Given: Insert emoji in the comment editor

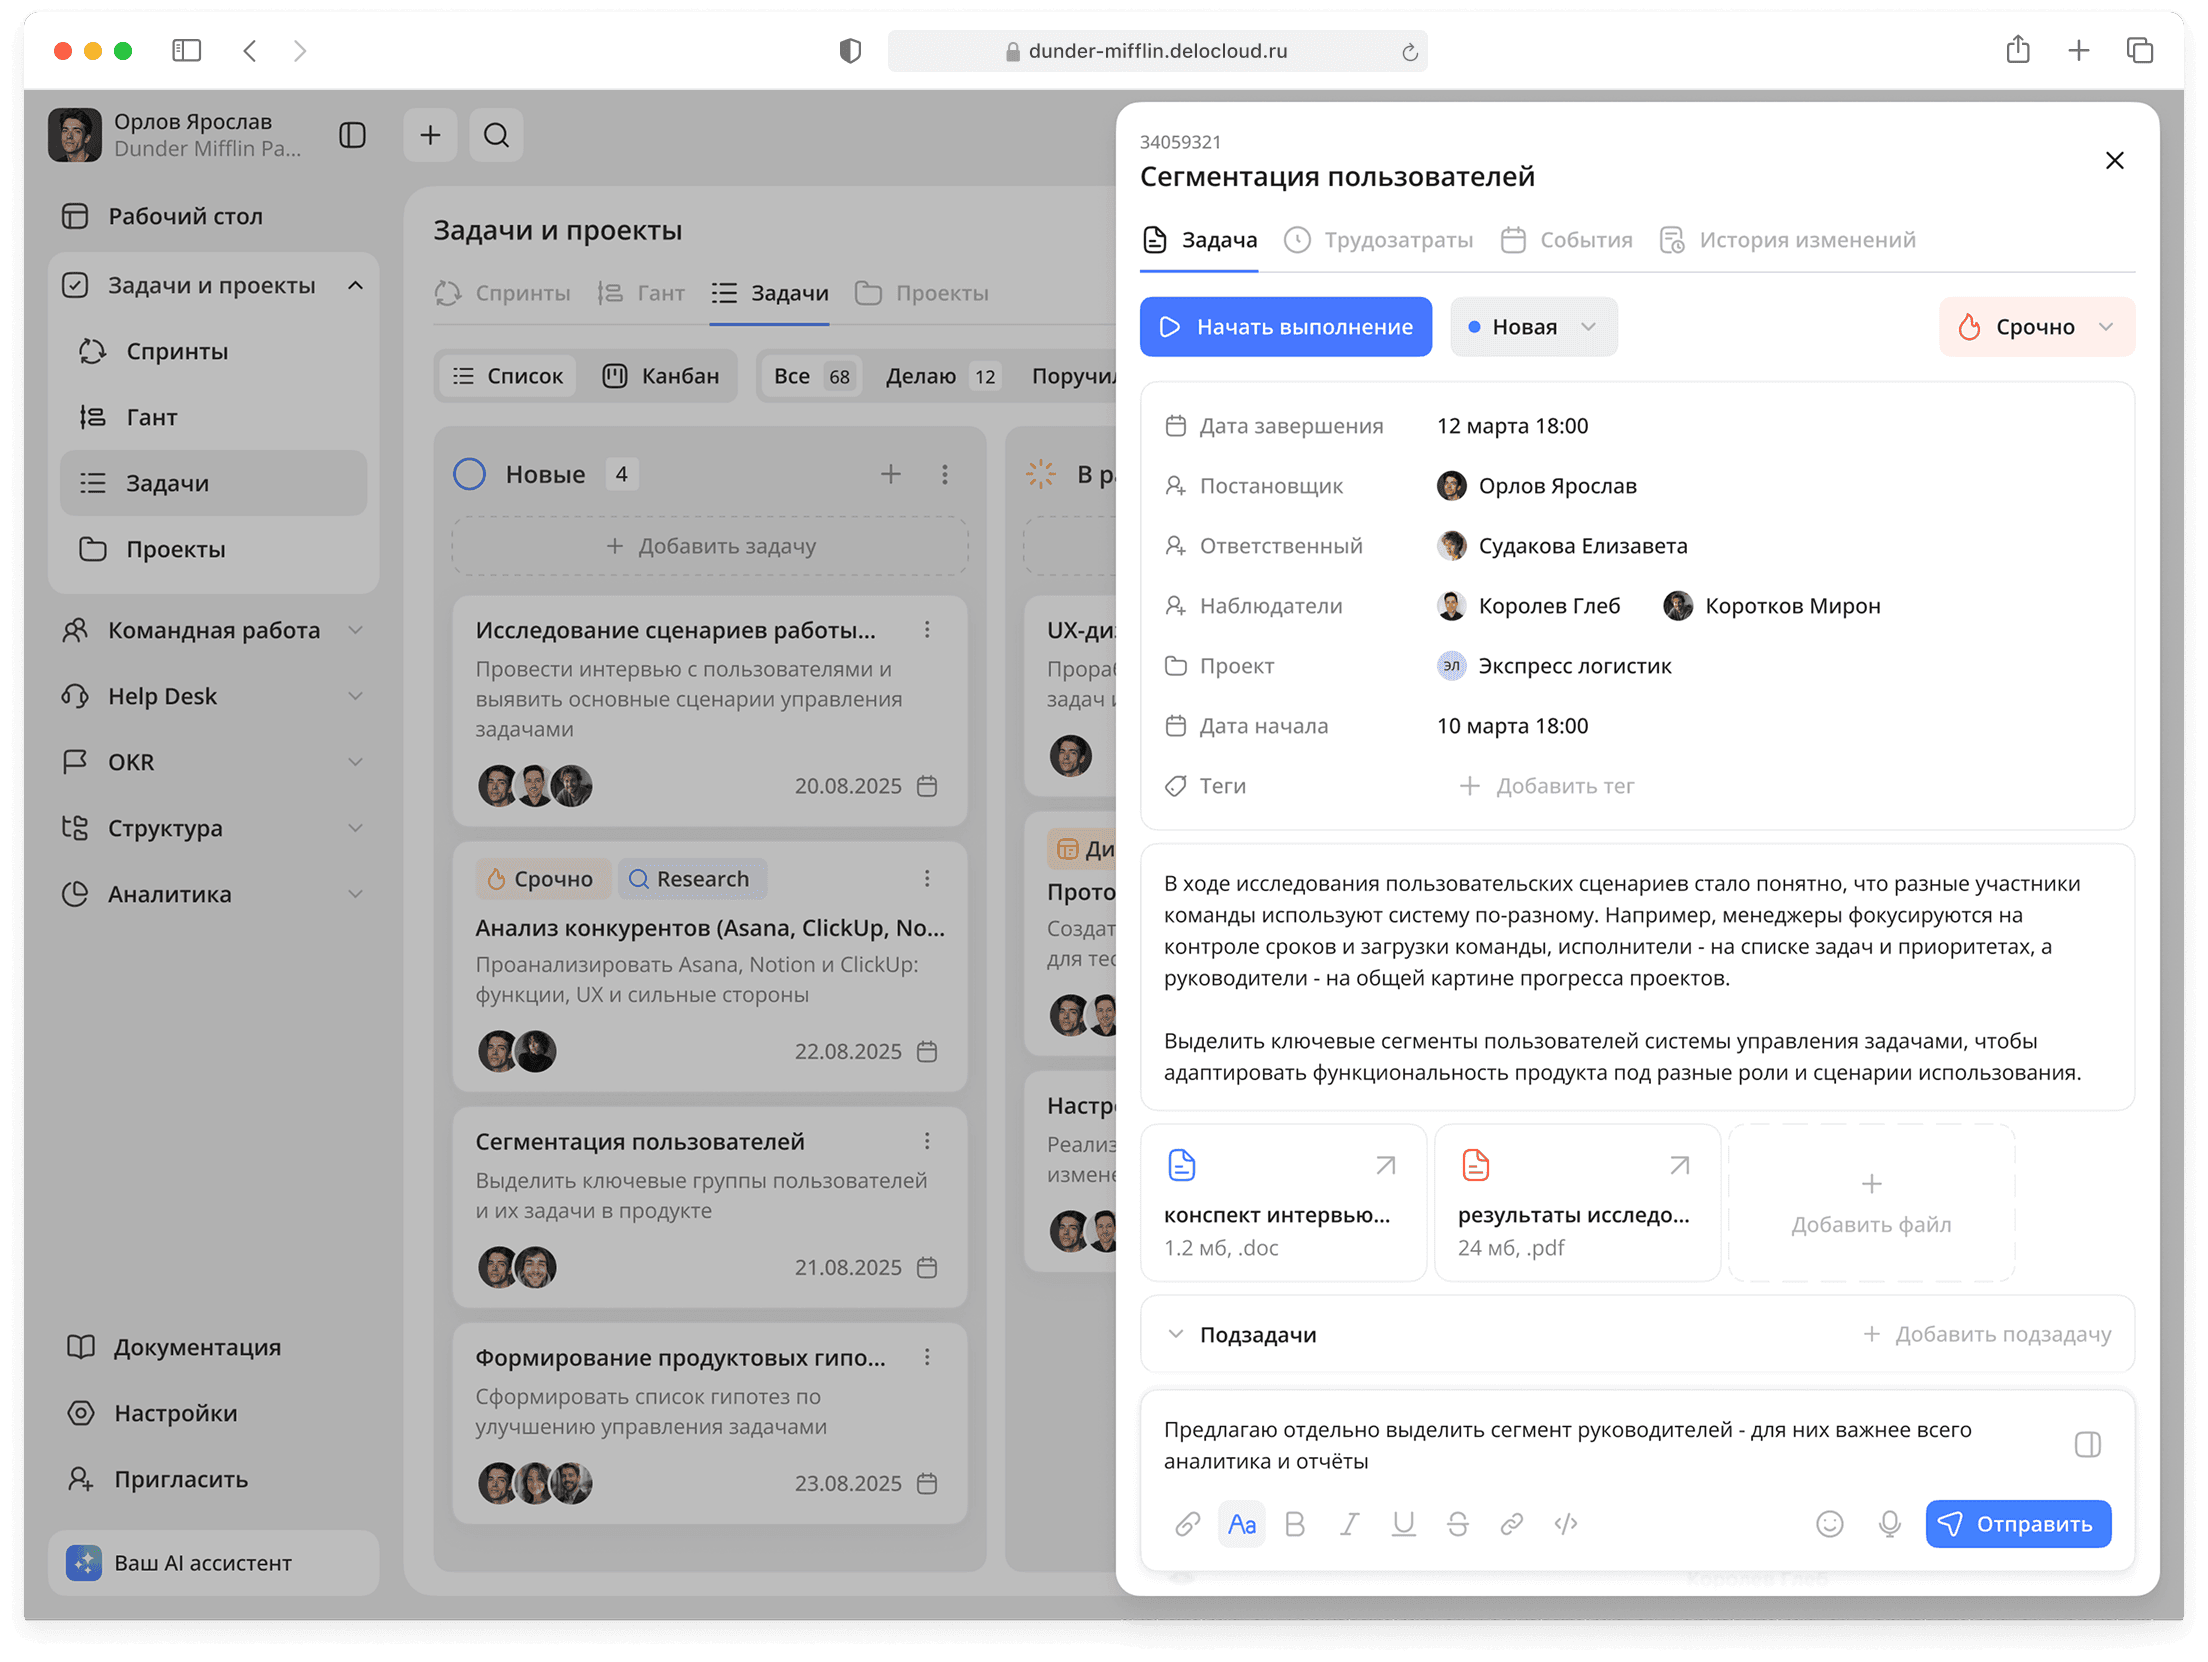Looking at the screenshot, I should tap(1830, 1524).
